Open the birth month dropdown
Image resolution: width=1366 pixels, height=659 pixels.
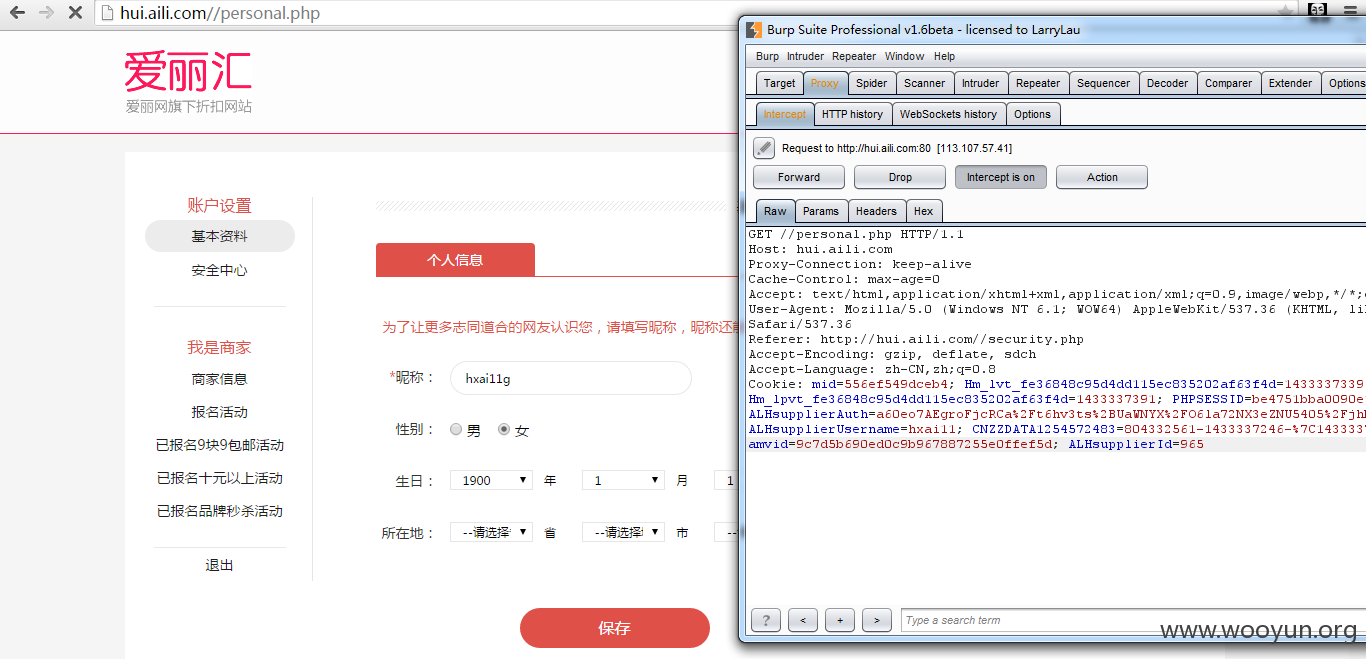click(x=623, y=480)
